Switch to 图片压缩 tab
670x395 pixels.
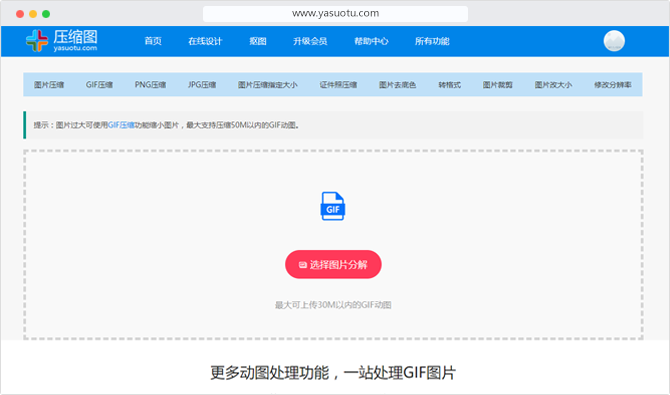pos(49,85)
